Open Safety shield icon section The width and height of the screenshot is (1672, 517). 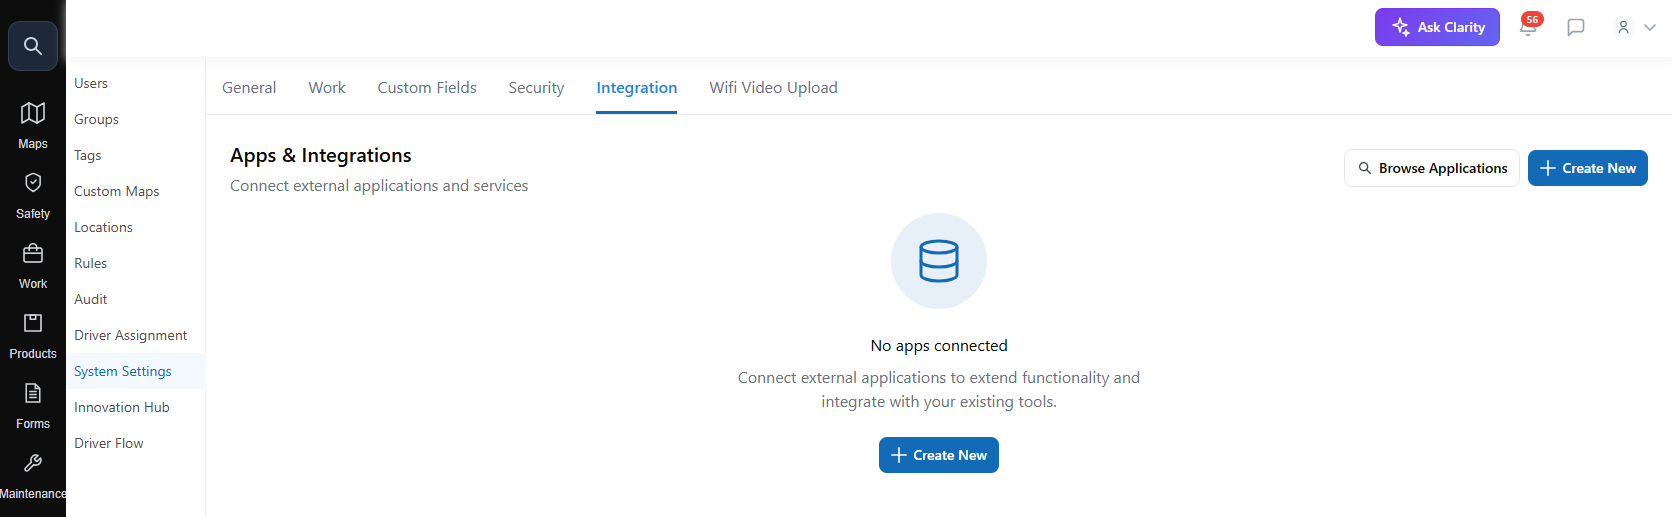tap(33, 195)
